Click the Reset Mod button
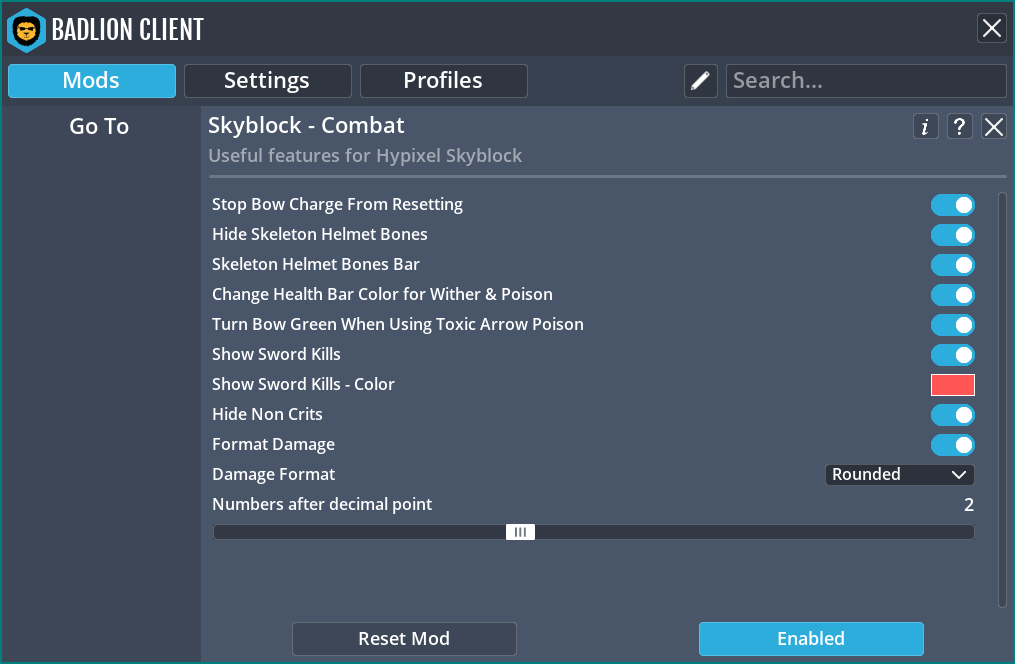The image size is (1015, 664). pos(404,639)
